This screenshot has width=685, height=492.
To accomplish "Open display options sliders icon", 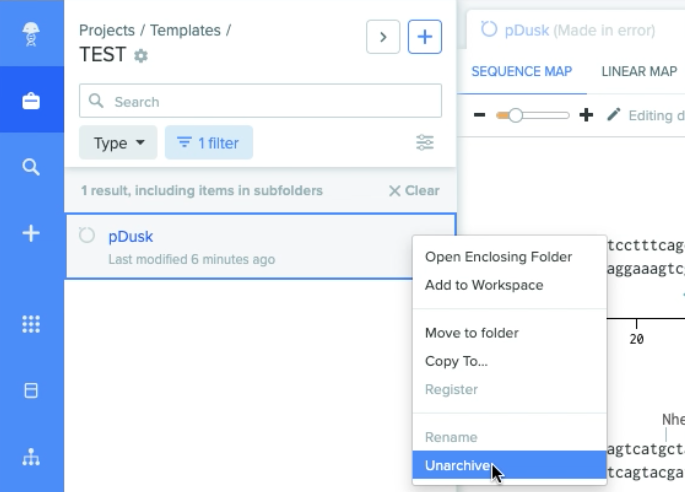I will pos(425,142).
